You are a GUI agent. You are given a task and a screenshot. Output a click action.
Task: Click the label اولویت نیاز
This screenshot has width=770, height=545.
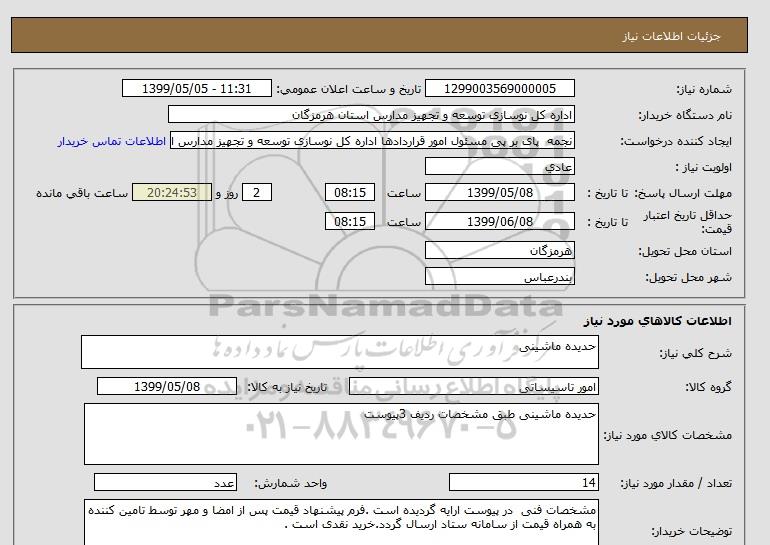(x=704, y=167)
